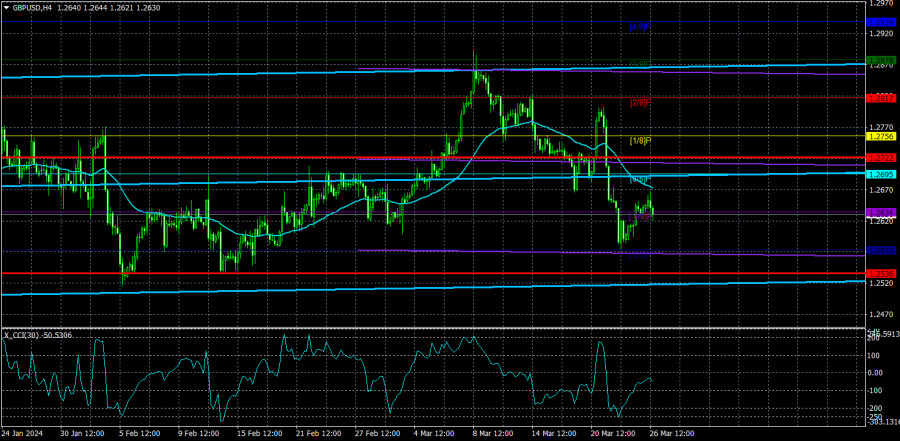Select the red 1.2536 price label
The height and width of the screenshot is (441, 900).
click(881, 273)
